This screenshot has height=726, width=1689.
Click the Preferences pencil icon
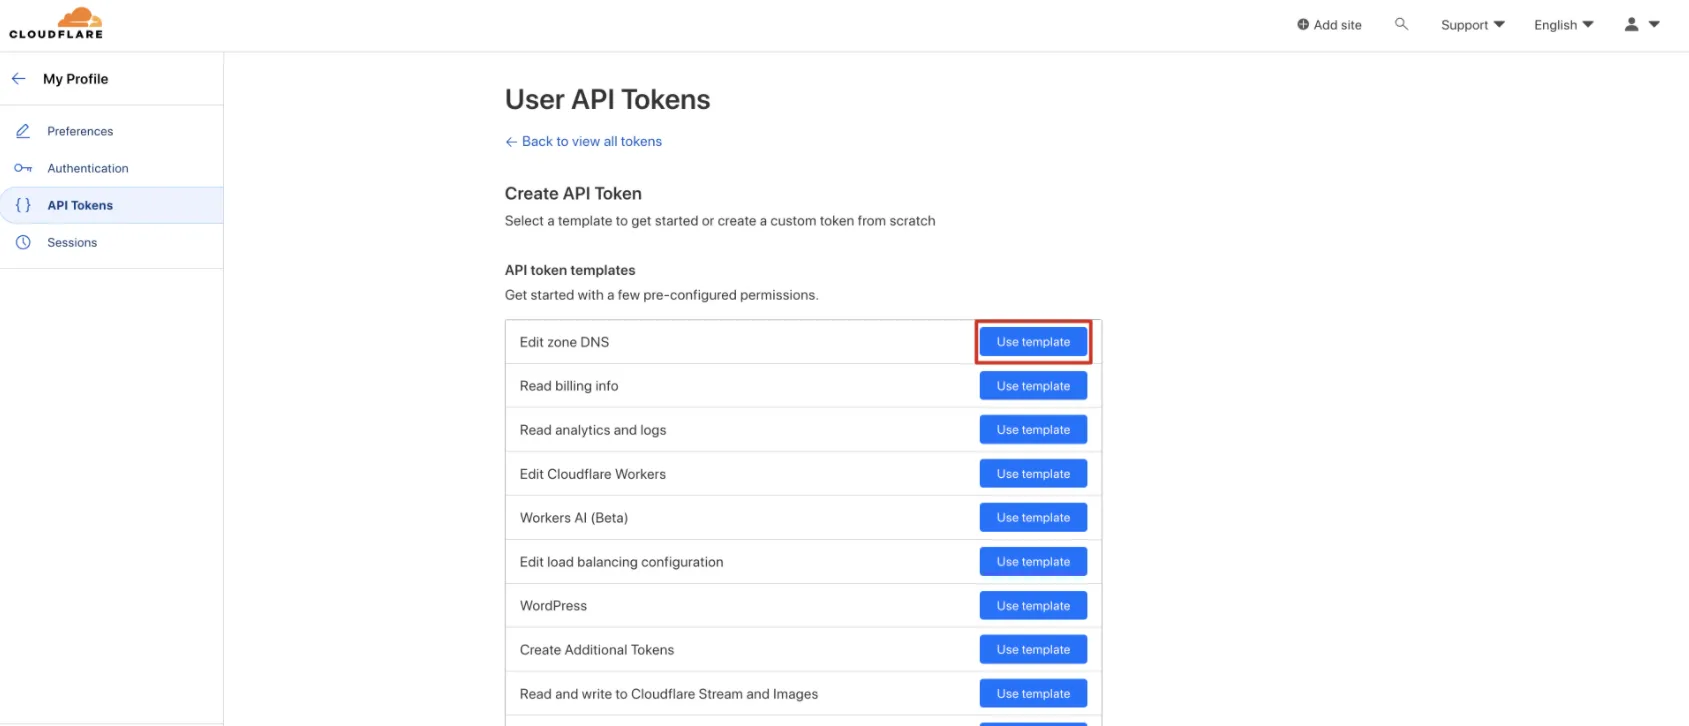(x=23, y=131)
